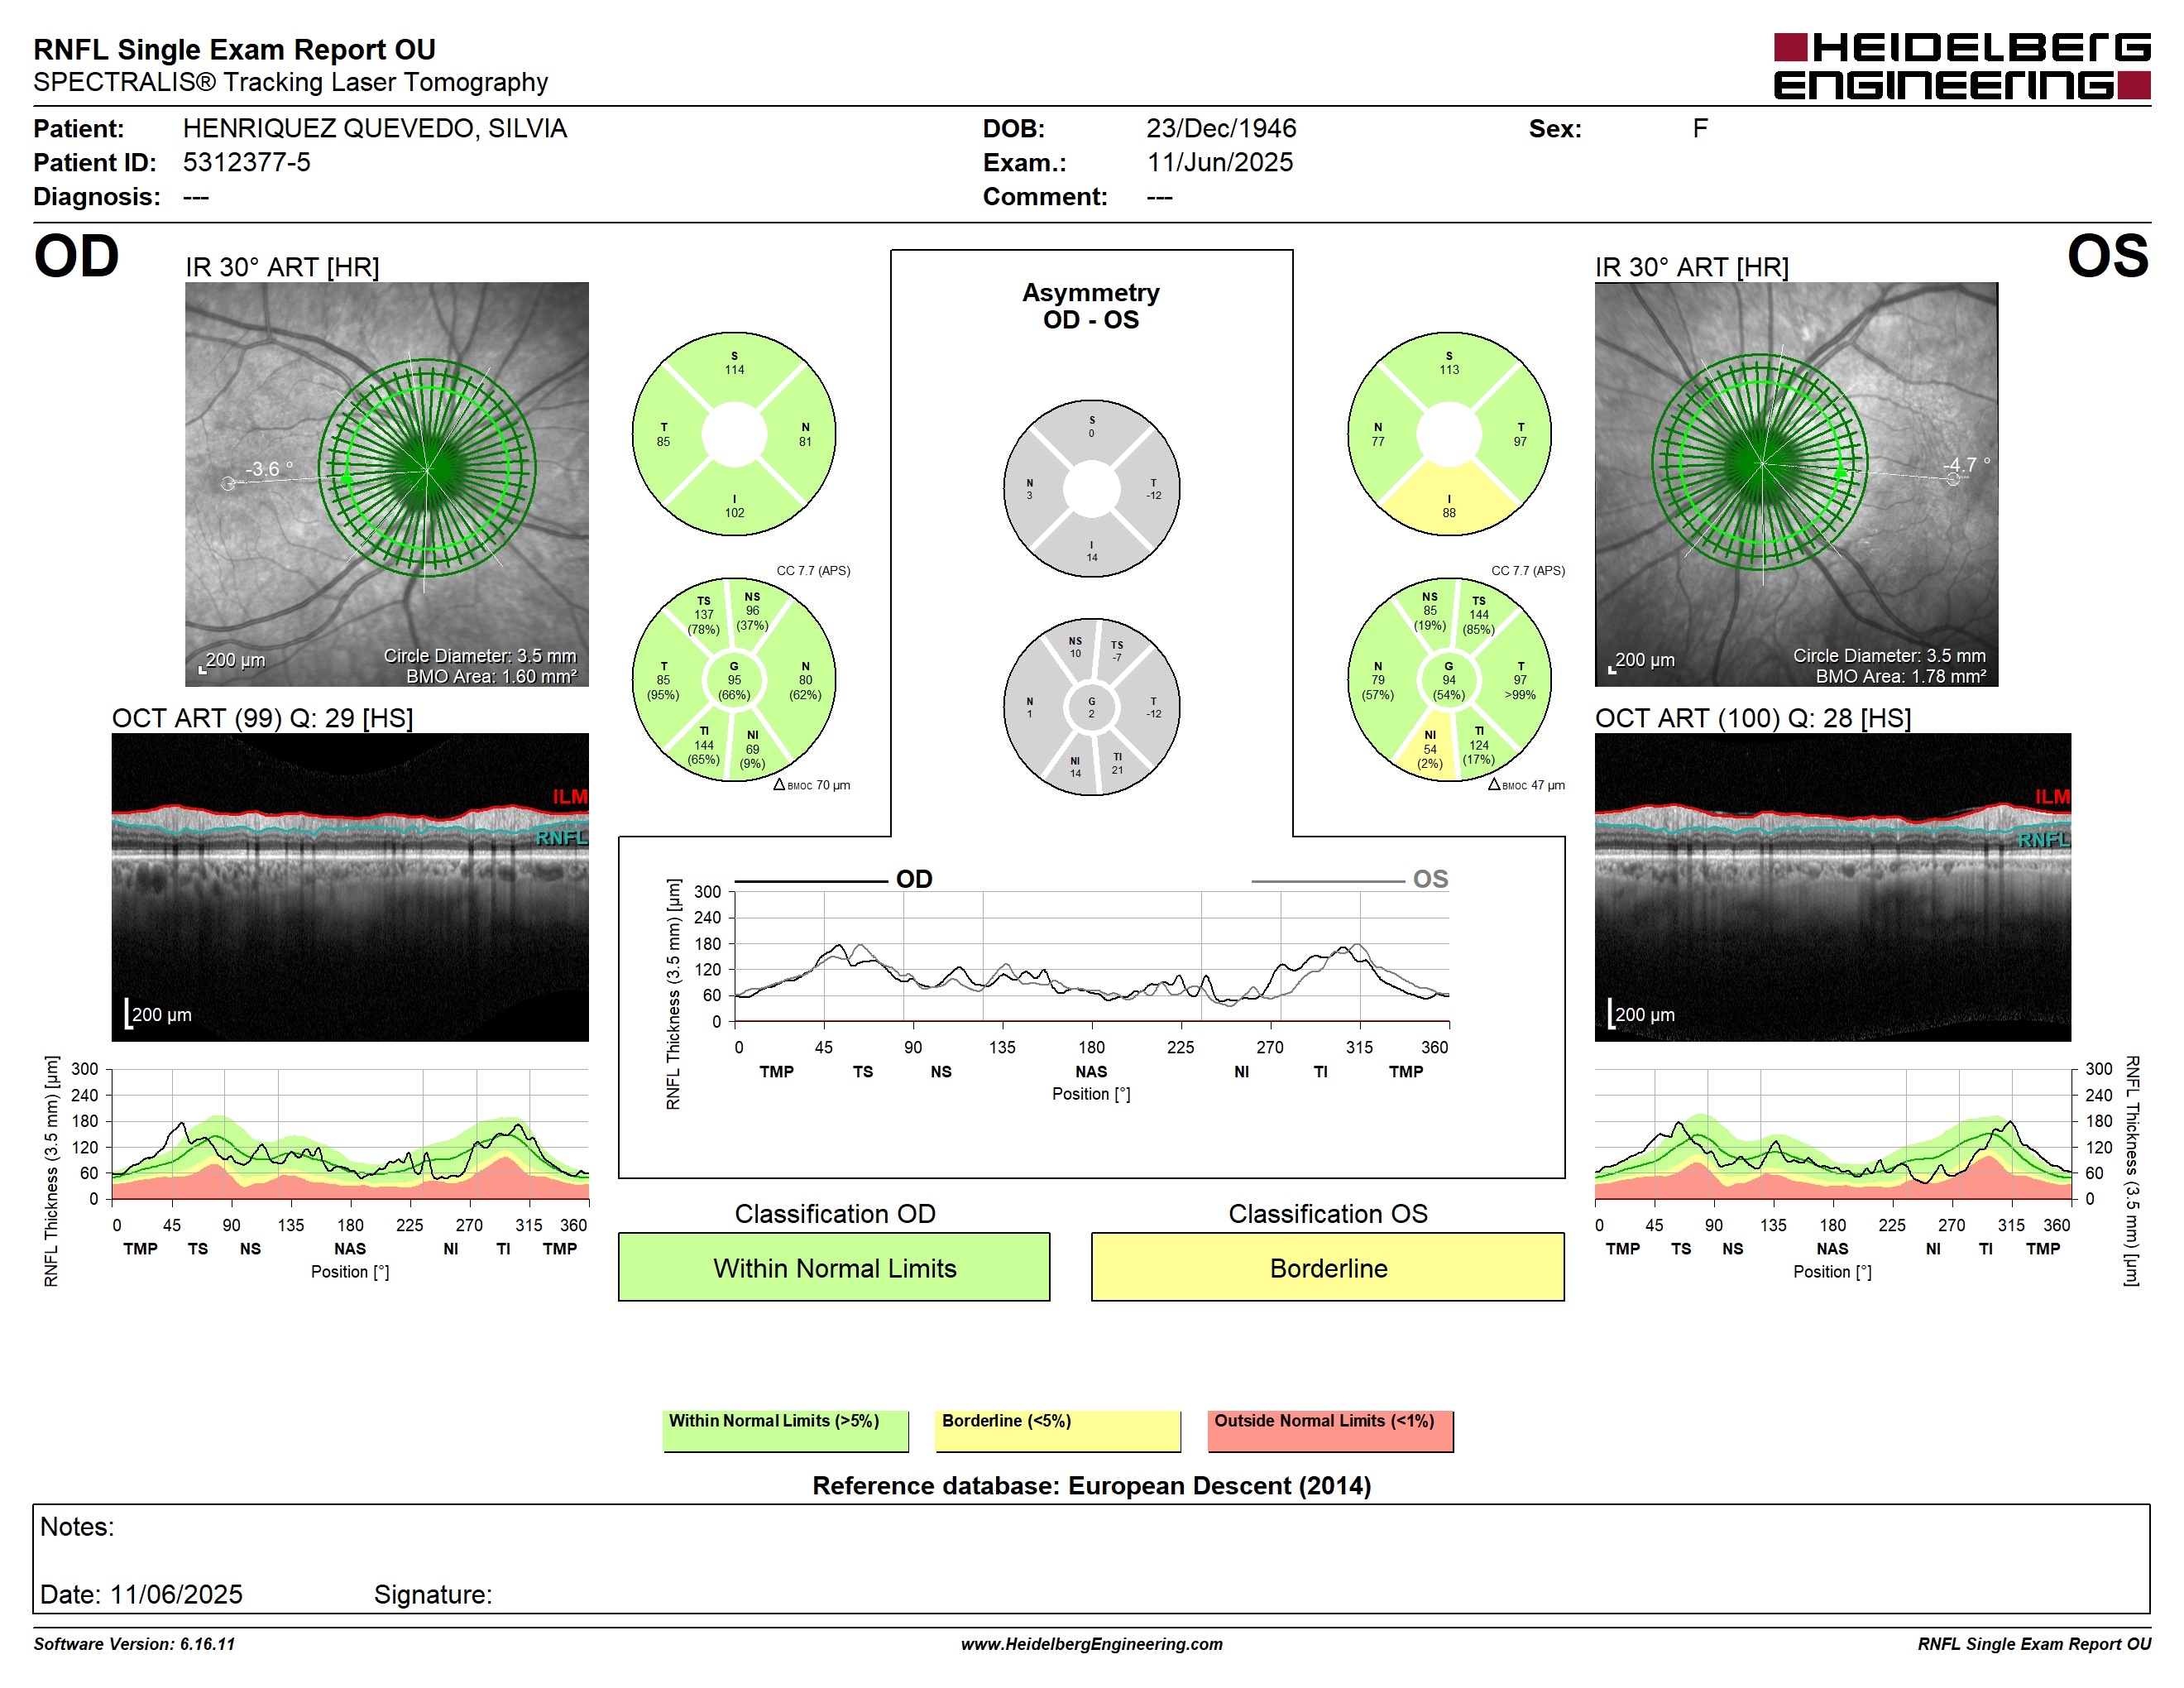Screen dimensions: 2184x1688
Task: Click OD TS sector 137 (78%)
Action: pyautogui.click(x=704, y=616)
